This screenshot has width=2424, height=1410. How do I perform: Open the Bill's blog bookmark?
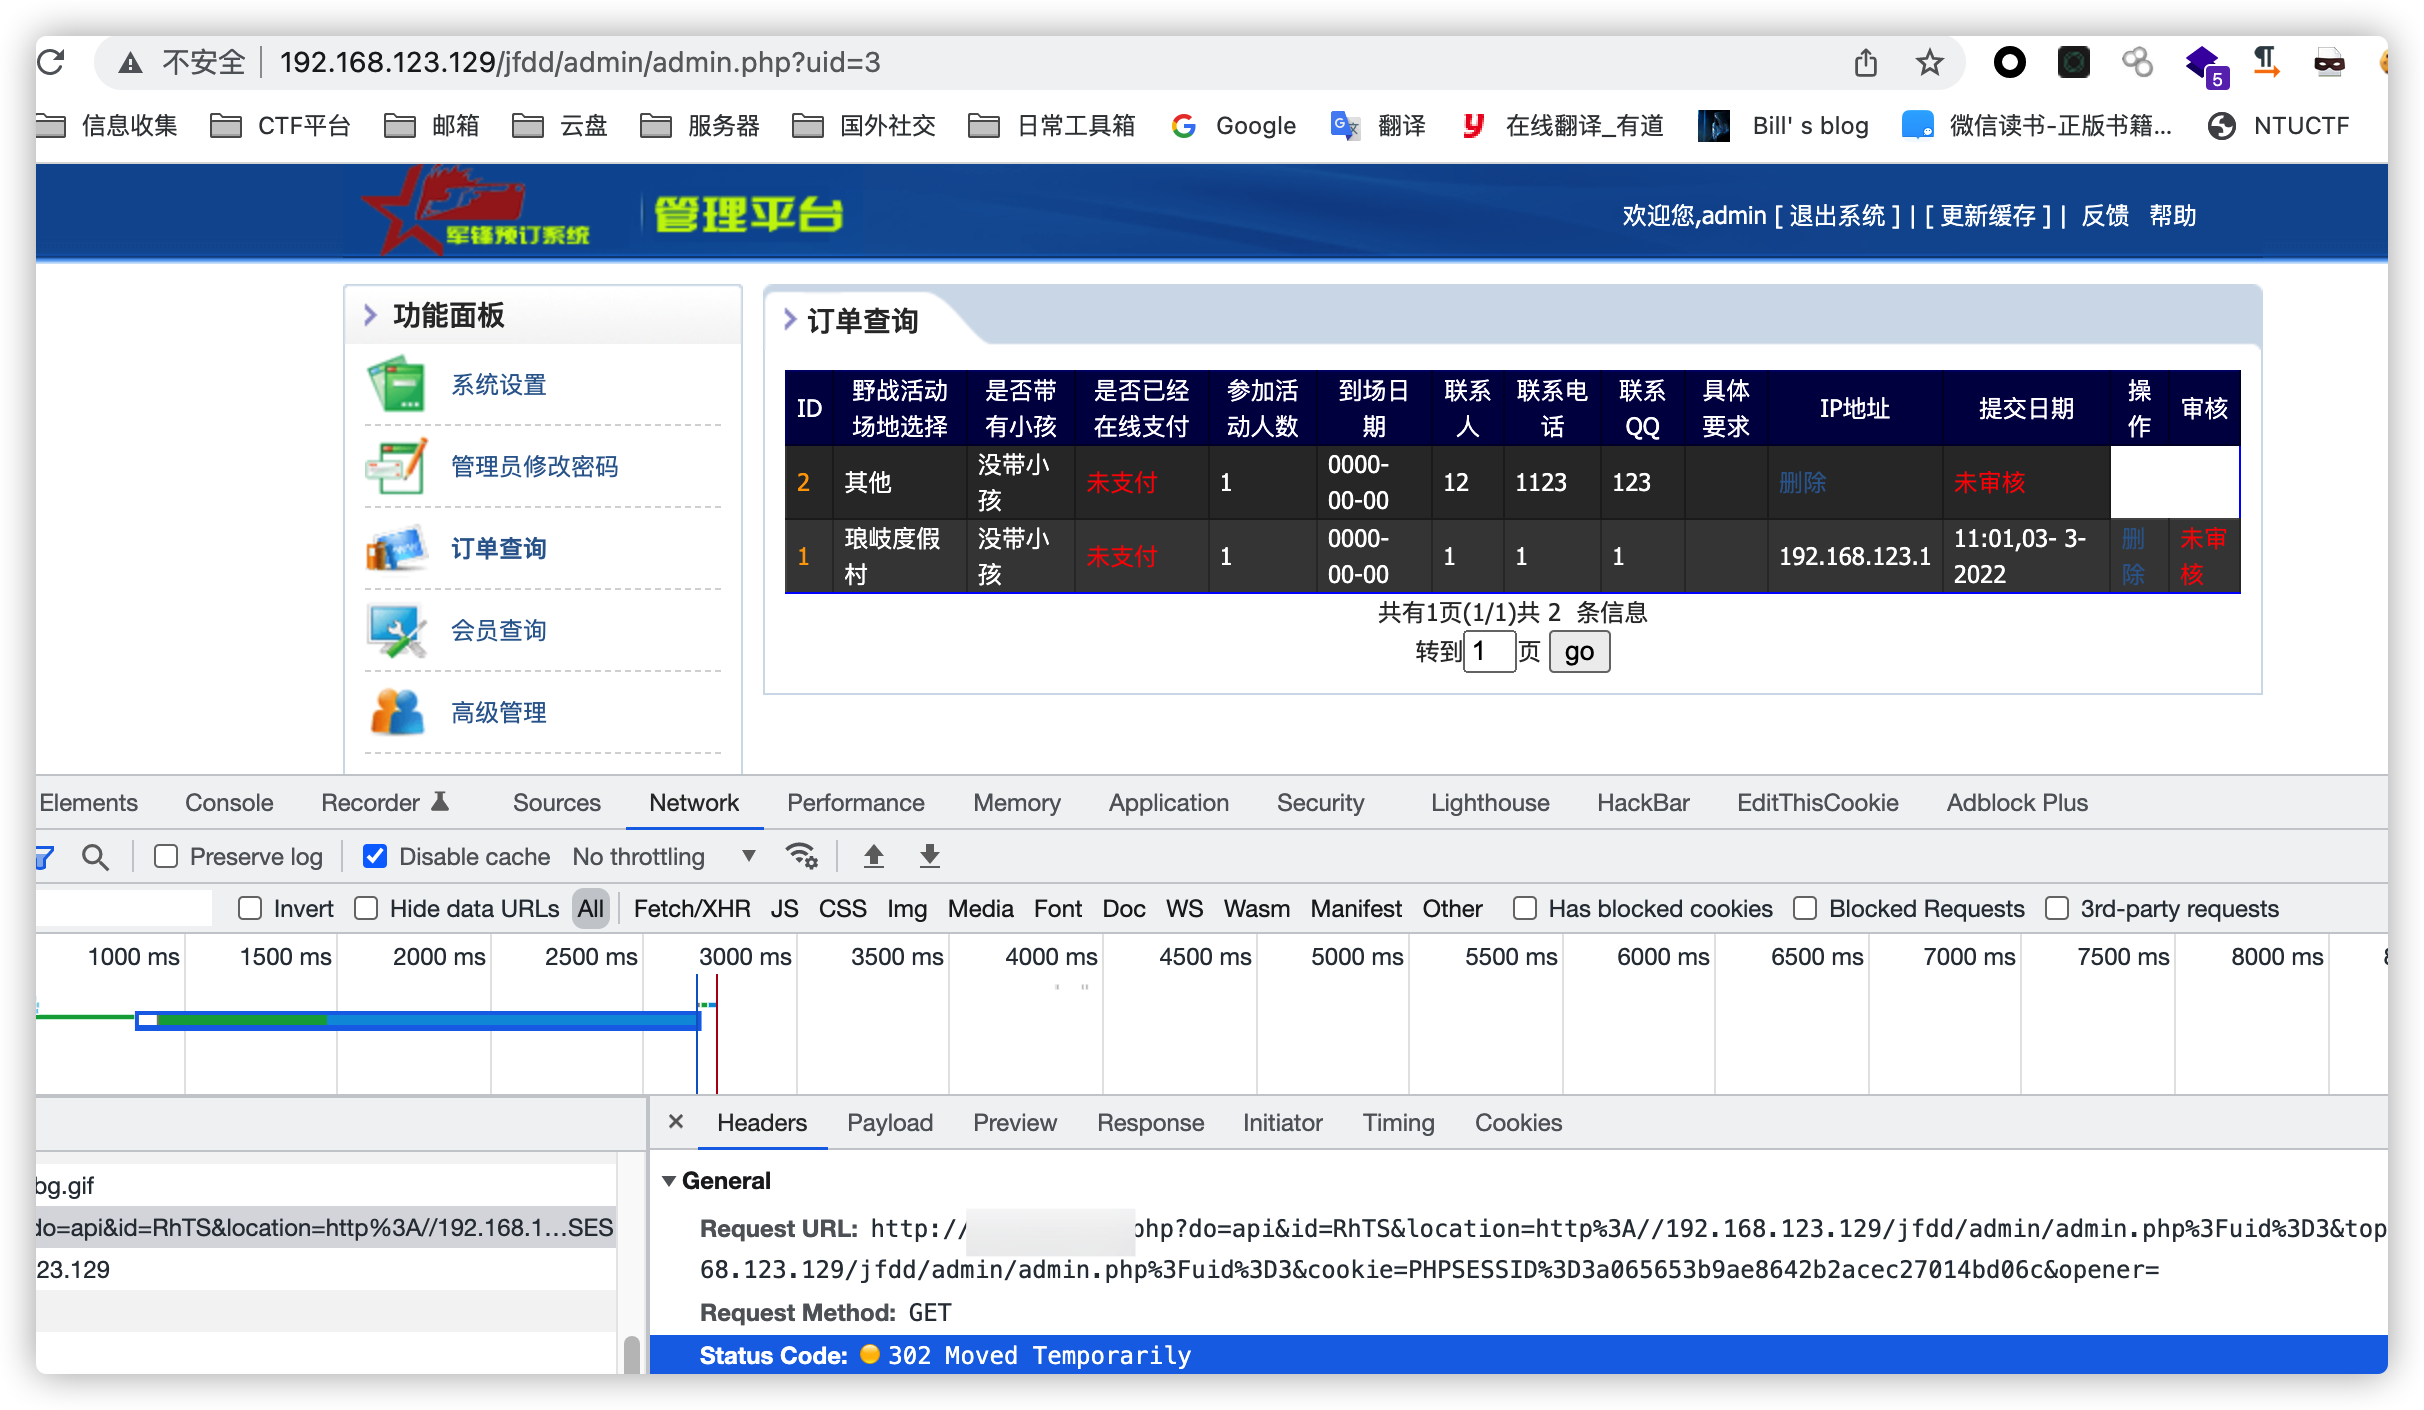click(1784, 125)
